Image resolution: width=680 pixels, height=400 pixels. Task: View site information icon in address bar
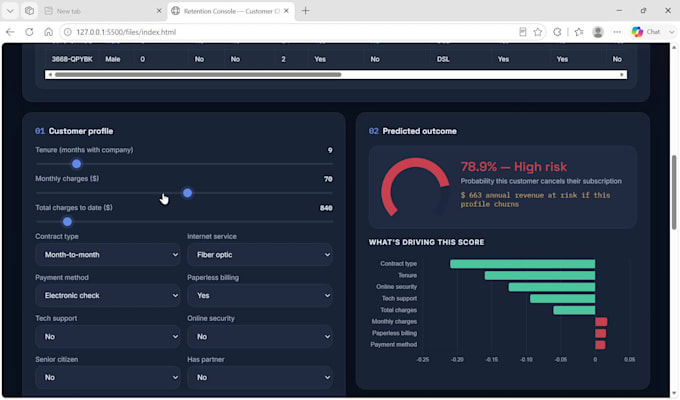click(x=68, y=32)
